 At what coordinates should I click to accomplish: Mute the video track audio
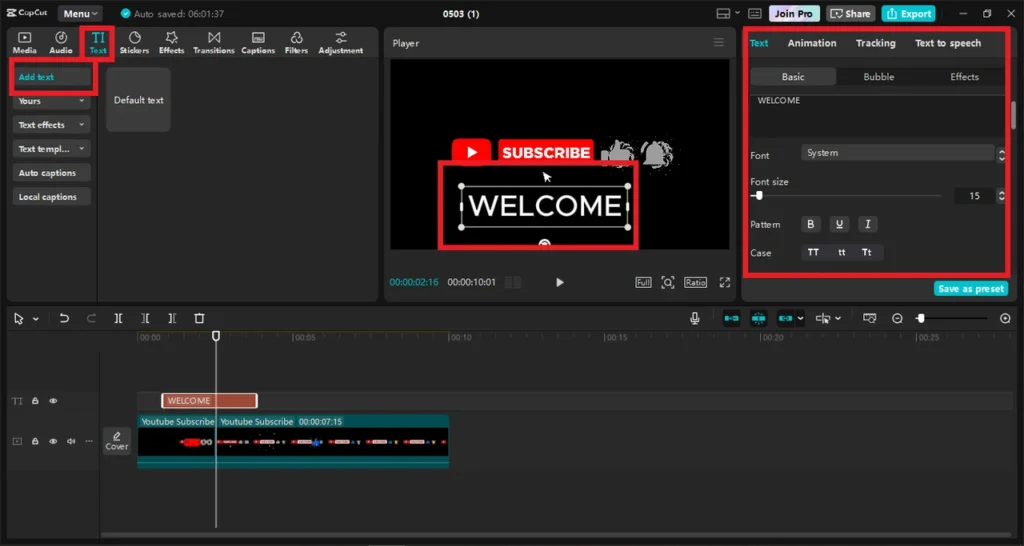point(71,441)
